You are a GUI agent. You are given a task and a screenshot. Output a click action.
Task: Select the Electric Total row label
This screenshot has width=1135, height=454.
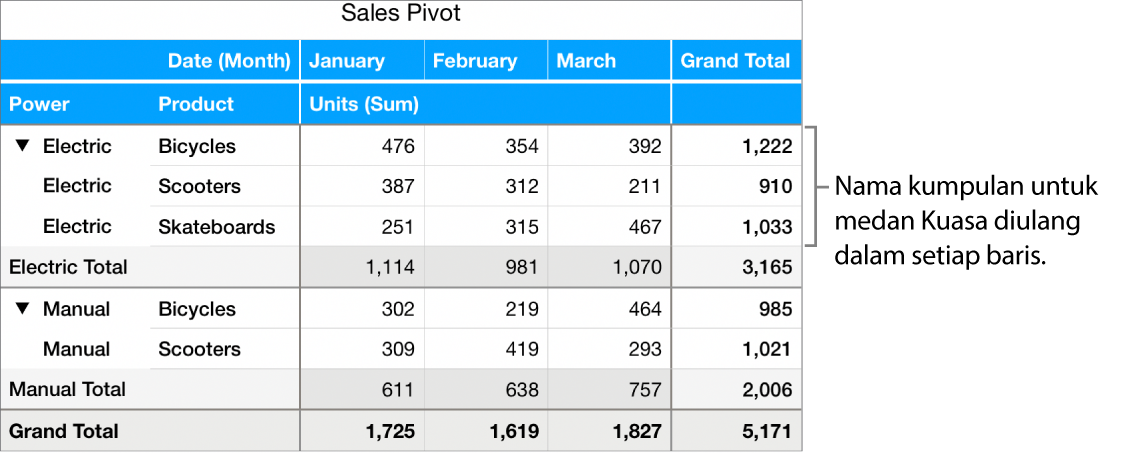tap(68, 267)
